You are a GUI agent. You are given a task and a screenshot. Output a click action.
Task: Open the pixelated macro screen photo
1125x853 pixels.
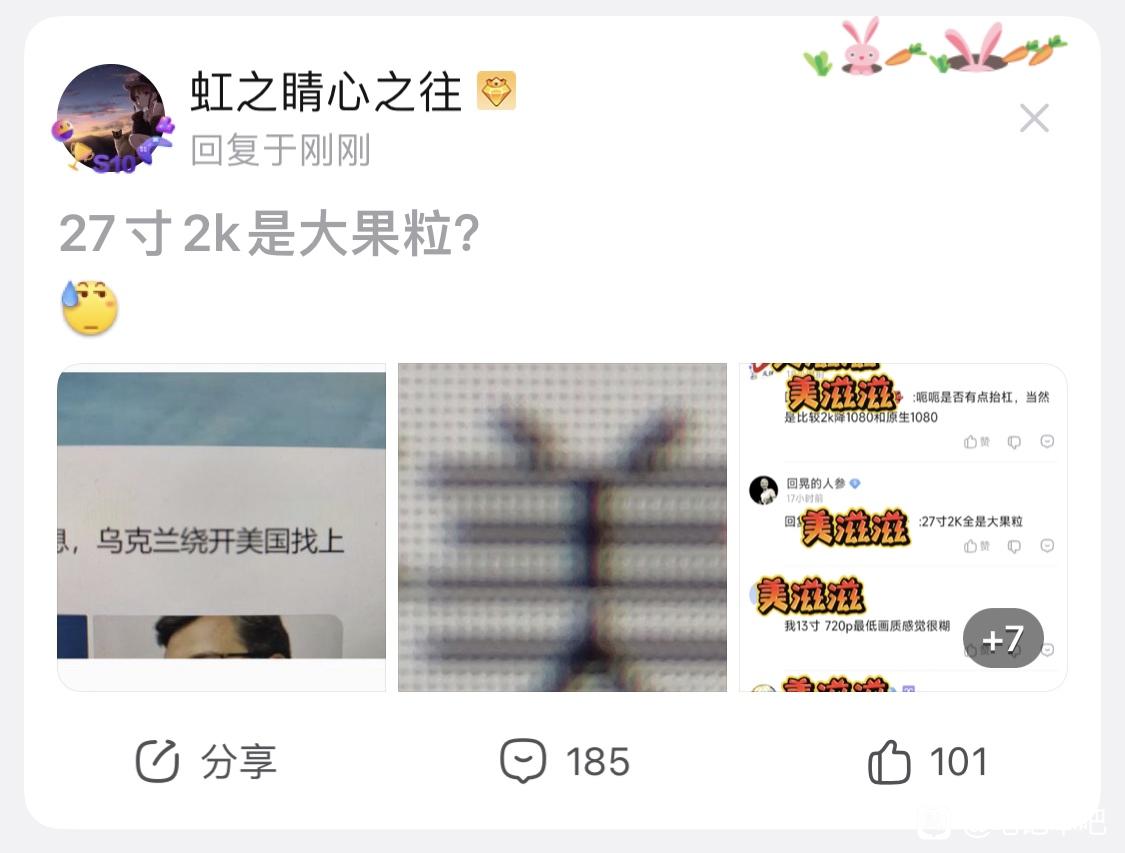[x=562, y=527]
